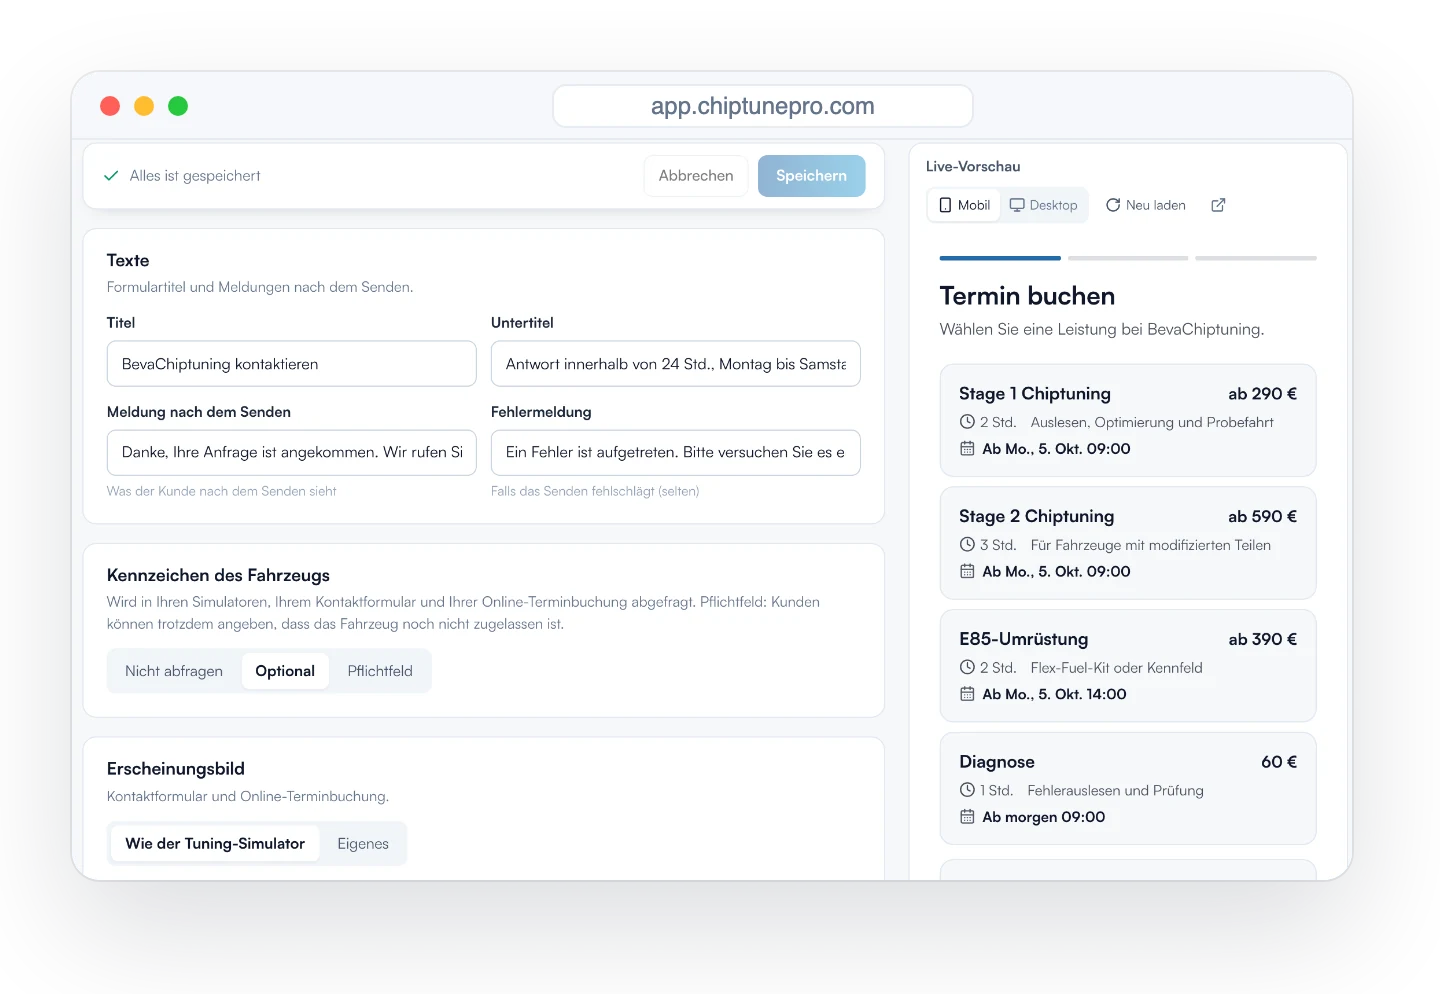Switch preview to Mobil
The height and width of the screenshot is (994, 1440).
pos(965,205)
